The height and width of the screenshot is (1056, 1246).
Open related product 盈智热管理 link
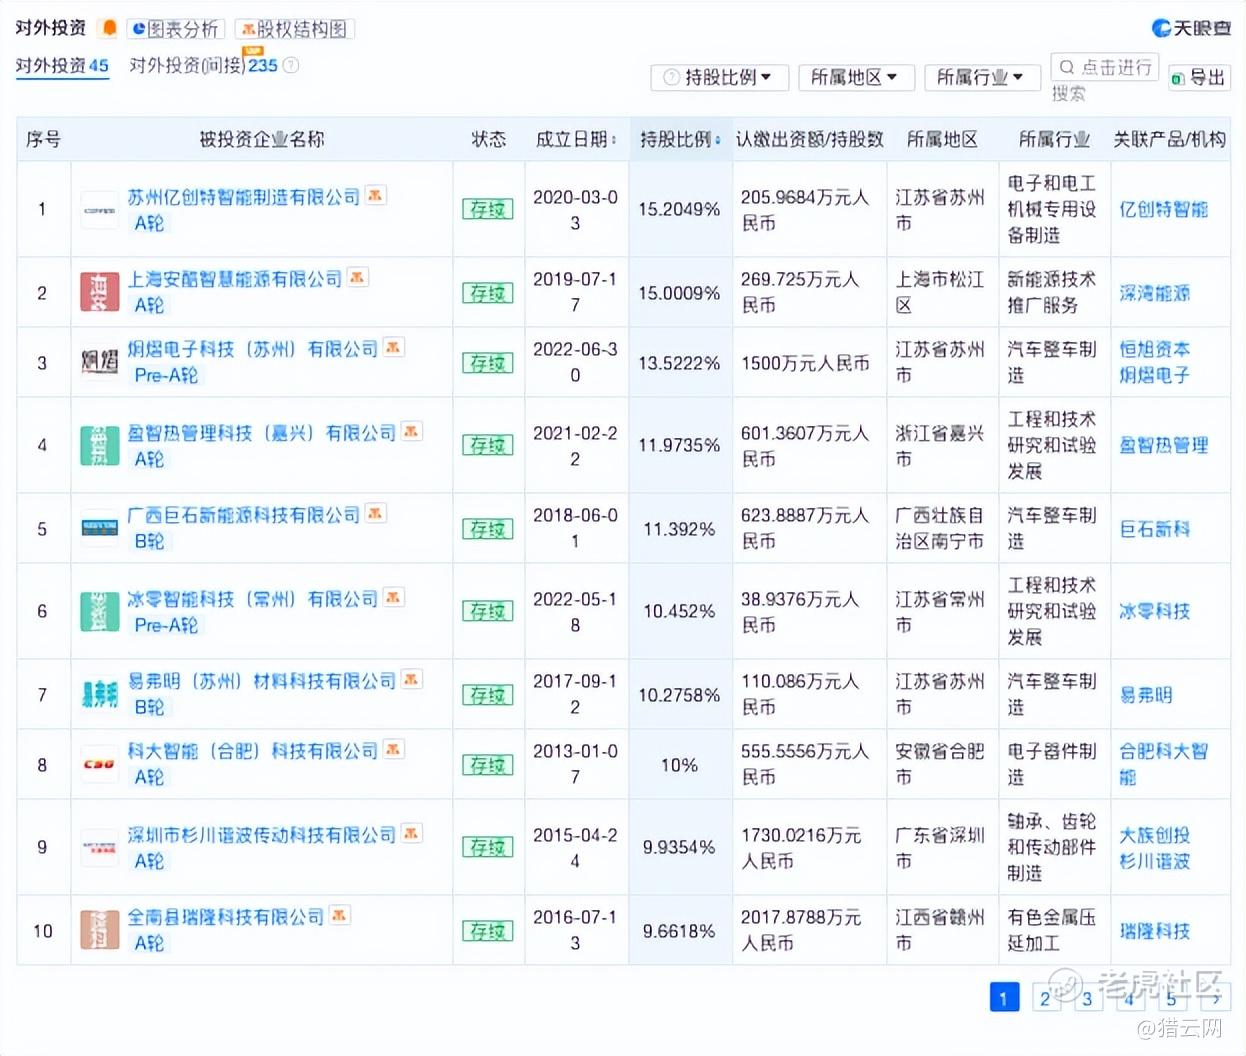[x=1163, y=445]
